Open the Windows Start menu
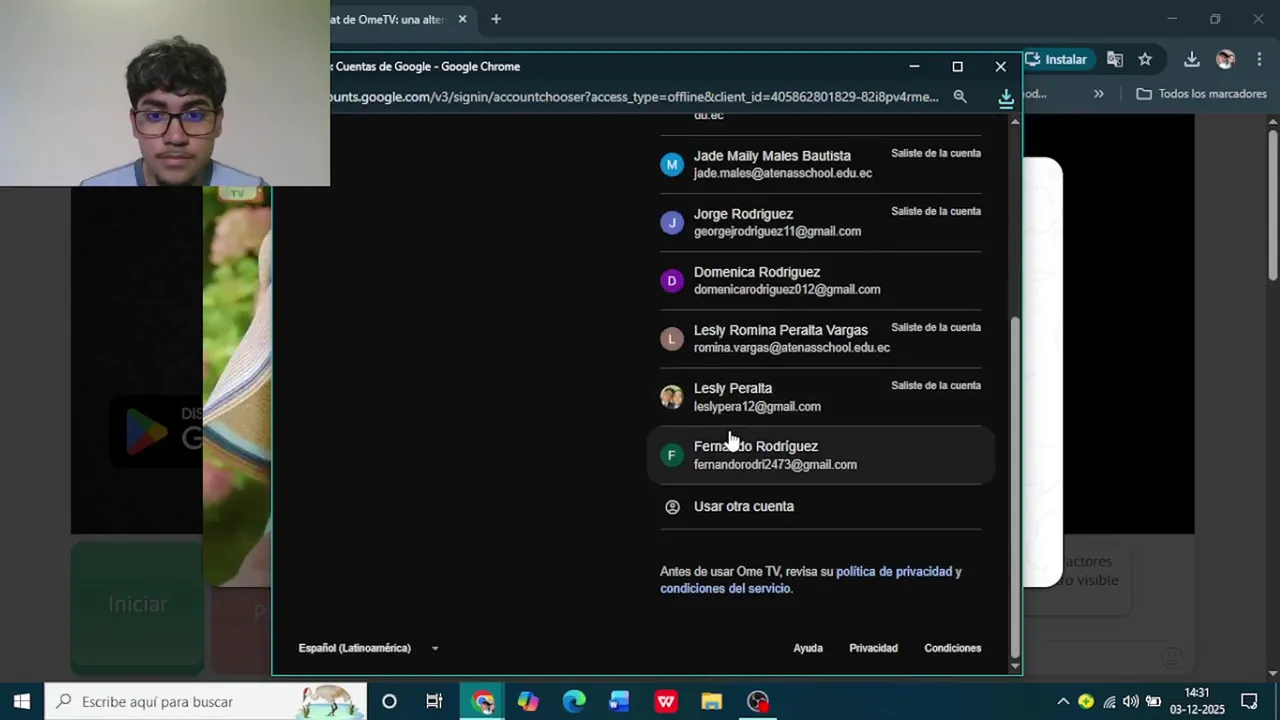The width and height of the screenshot is (1280, 720). pos(22,701)
